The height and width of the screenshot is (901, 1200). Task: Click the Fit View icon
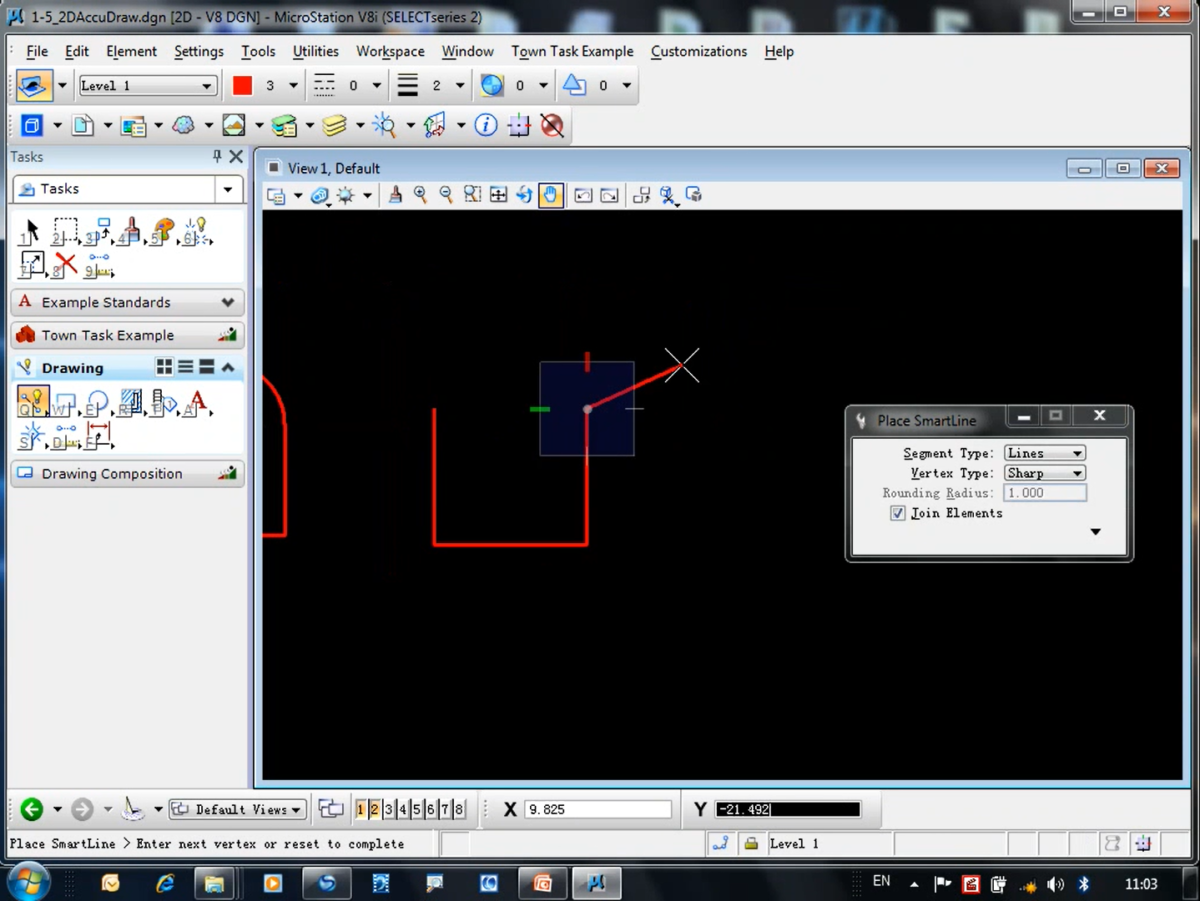click(x=499, y=195)
